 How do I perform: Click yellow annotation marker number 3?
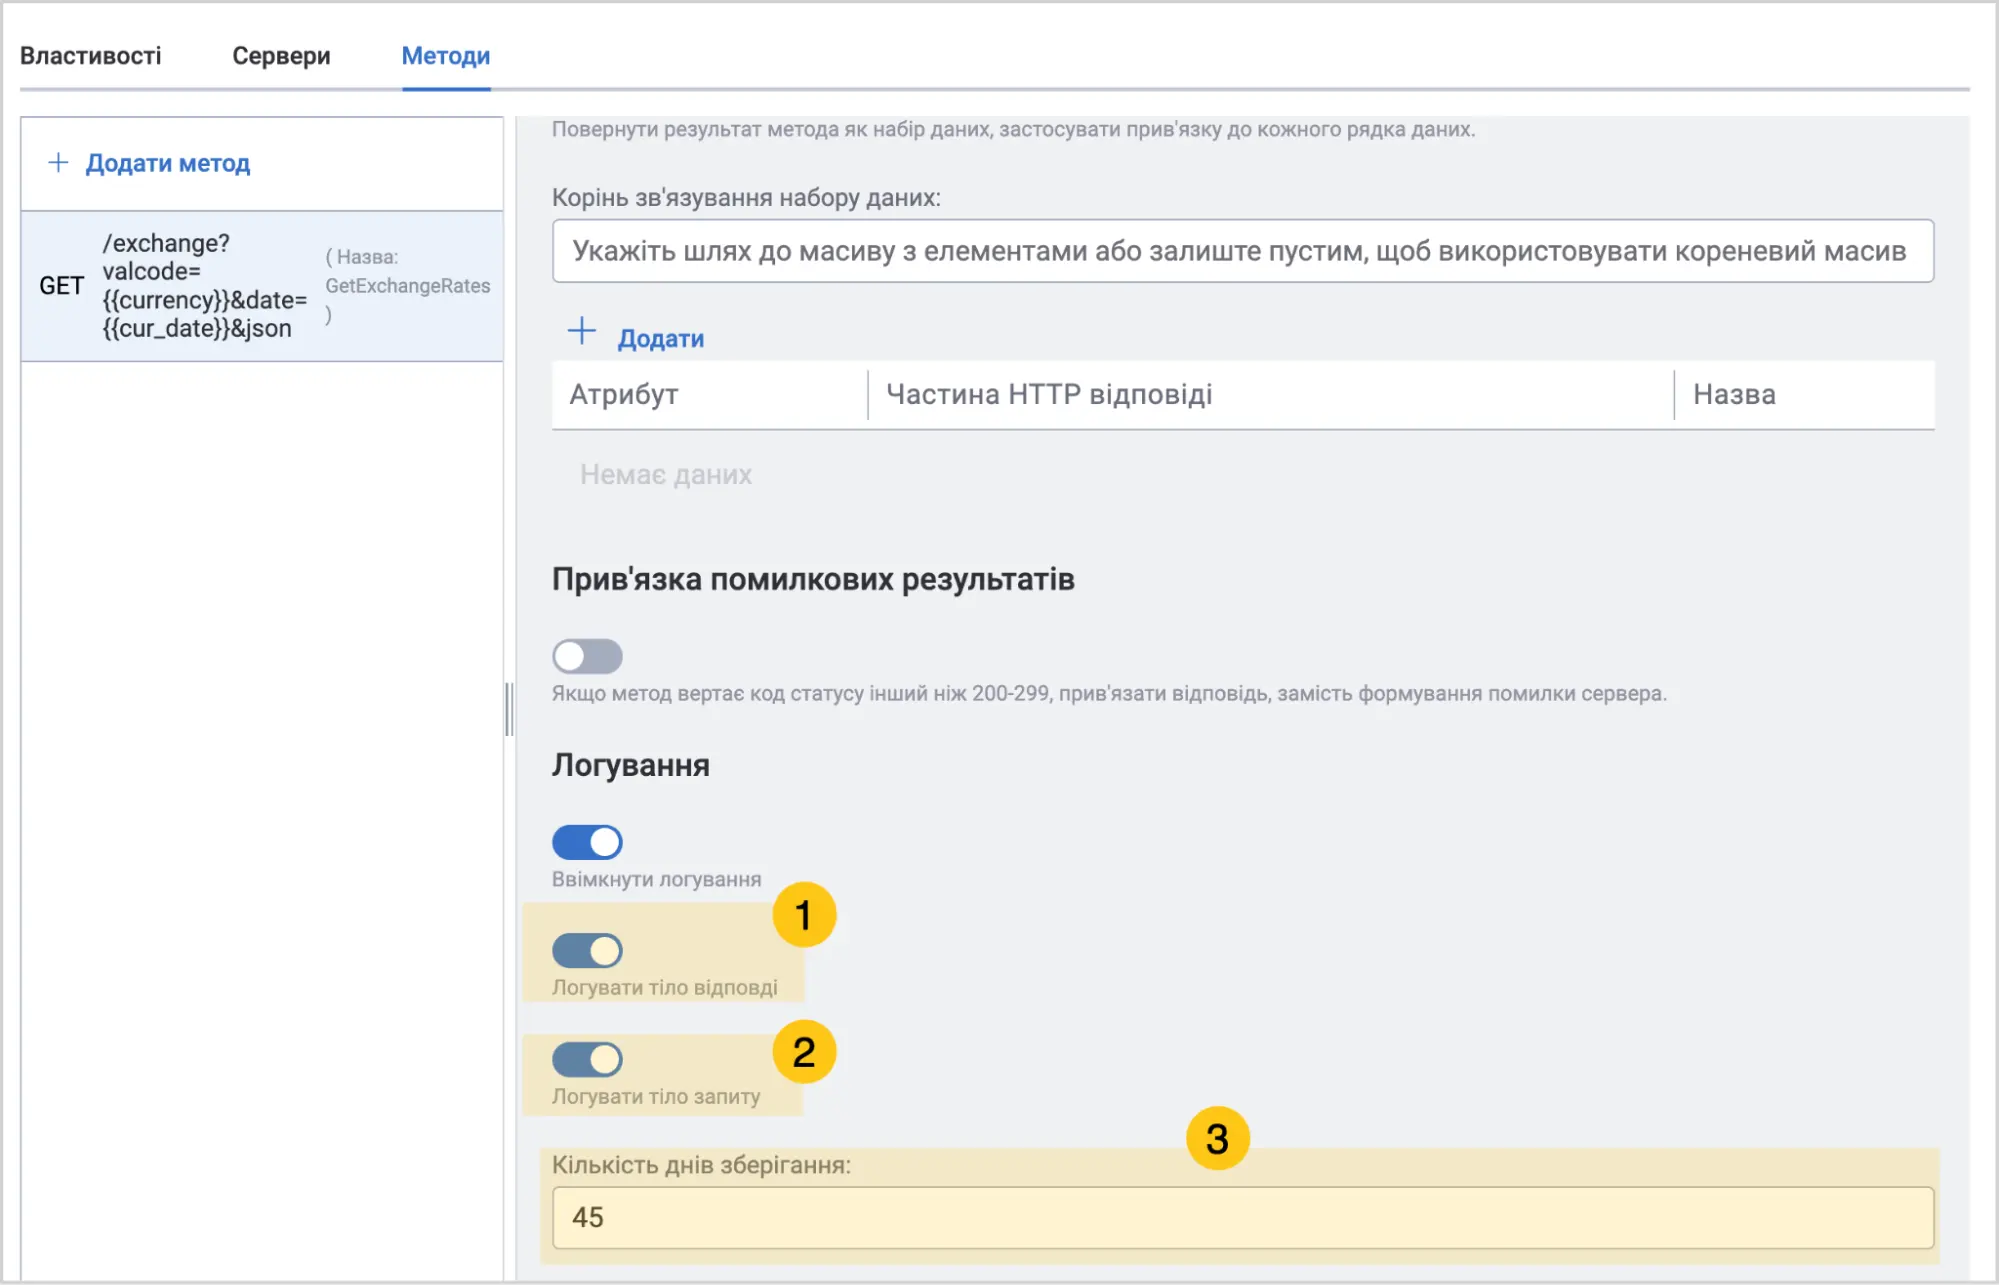pos(1217,1138)
